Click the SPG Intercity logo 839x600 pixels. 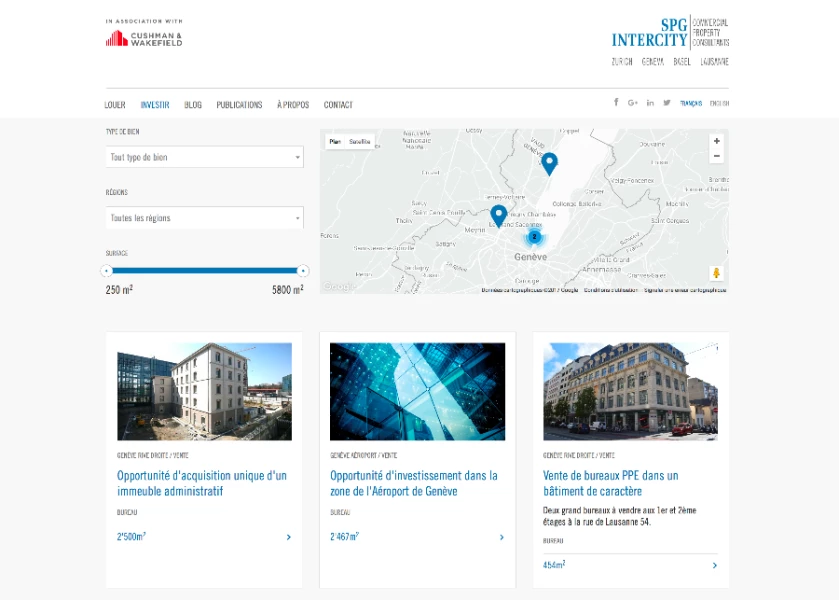click(x=670, y=33)
